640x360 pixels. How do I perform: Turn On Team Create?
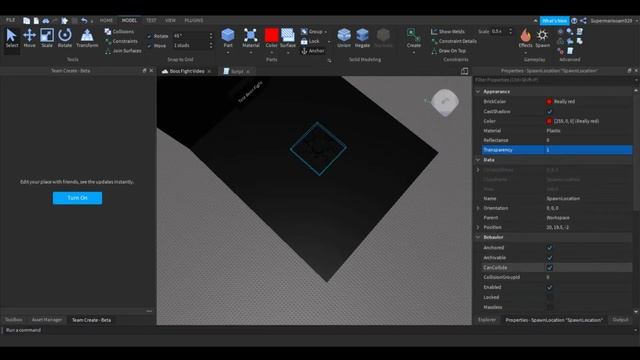tap(77, 198)
